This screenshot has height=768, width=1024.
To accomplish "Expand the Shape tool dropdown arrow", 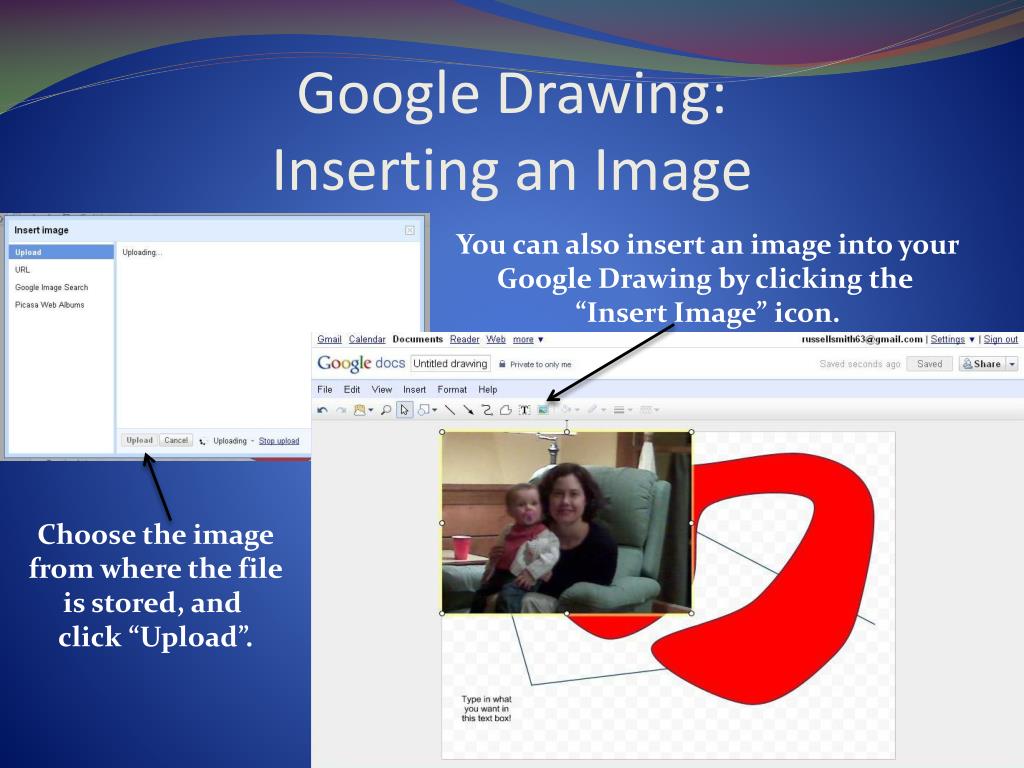I will [435, 410].
